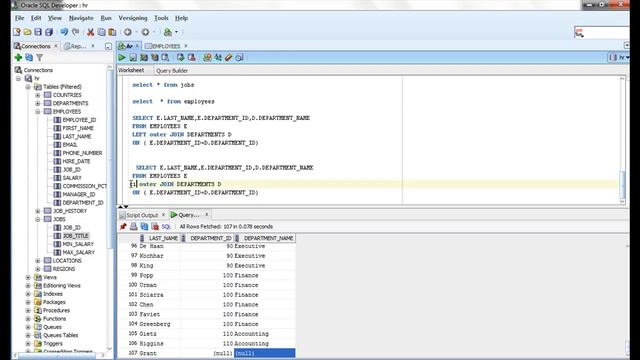Screen dimensions: 640x360
Task: Open the Versioning menu
Action: tap(133, 18)
